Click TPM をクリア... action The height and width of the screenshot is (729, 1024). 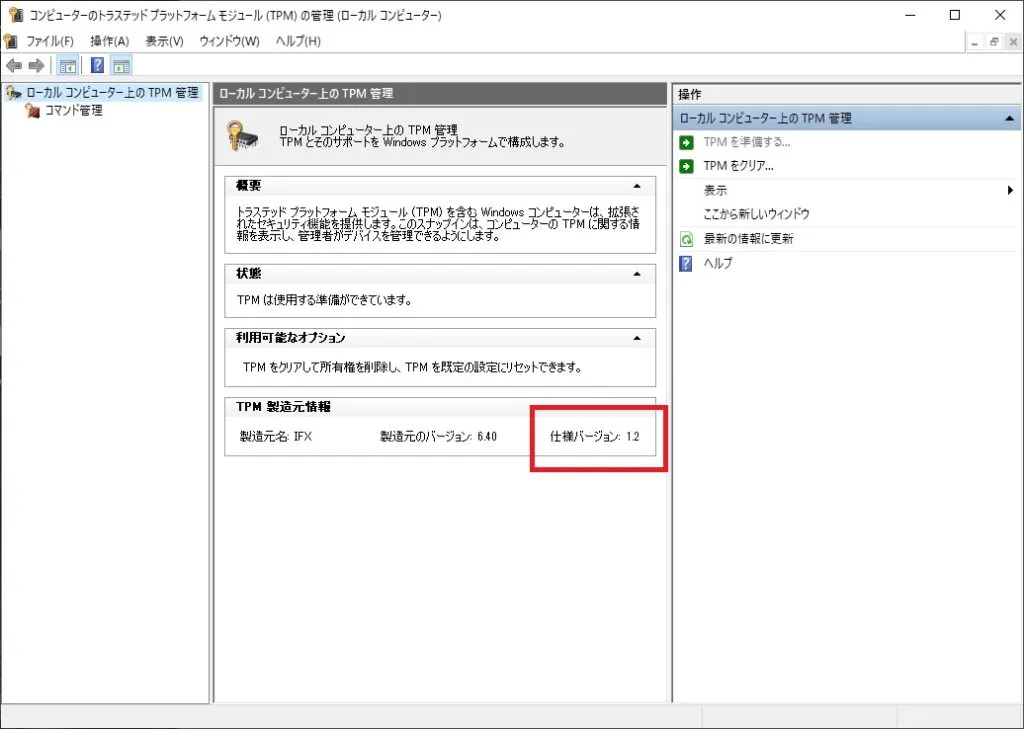coord(739,167)
